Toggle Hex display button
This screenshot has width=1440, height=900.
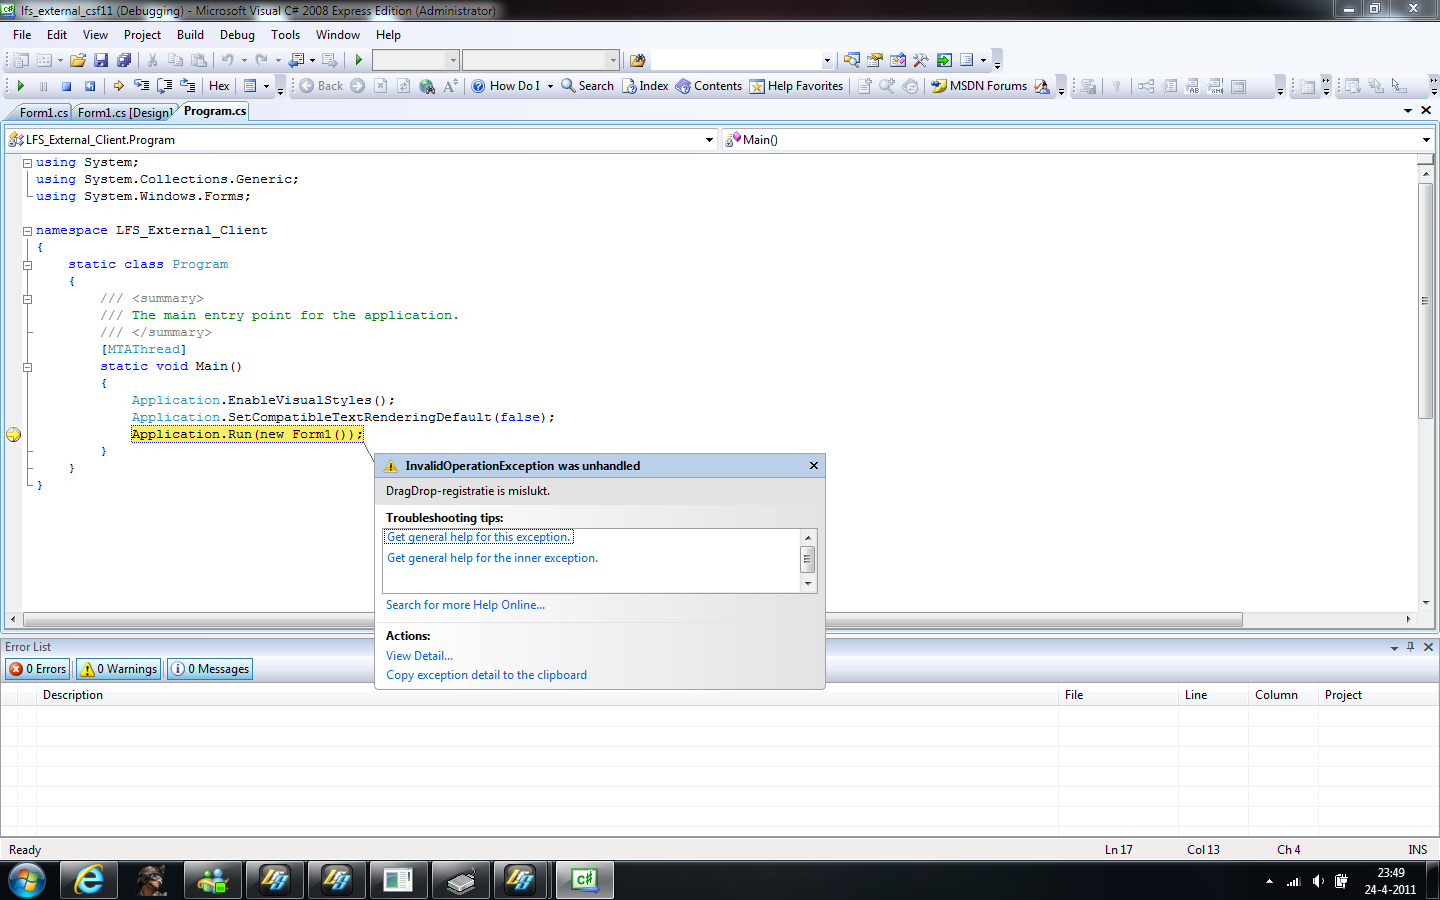click(x=219, y=86)
